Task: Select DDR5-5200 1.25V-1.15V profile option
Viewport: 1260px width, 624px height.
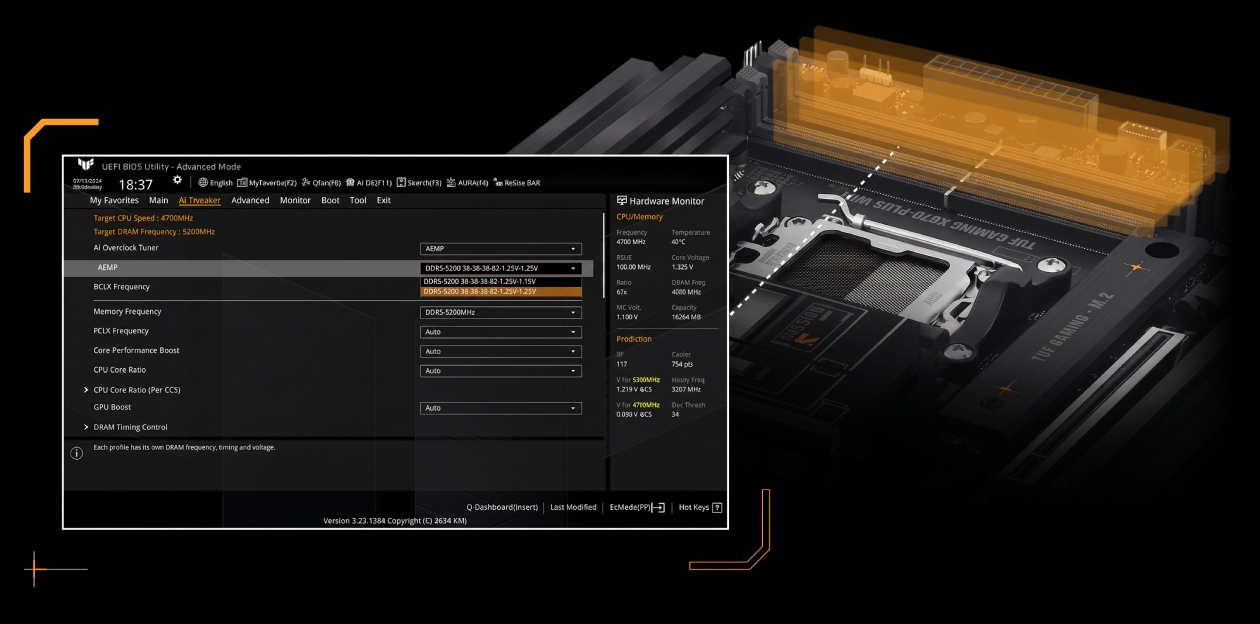Action: [x=501, y=281]
